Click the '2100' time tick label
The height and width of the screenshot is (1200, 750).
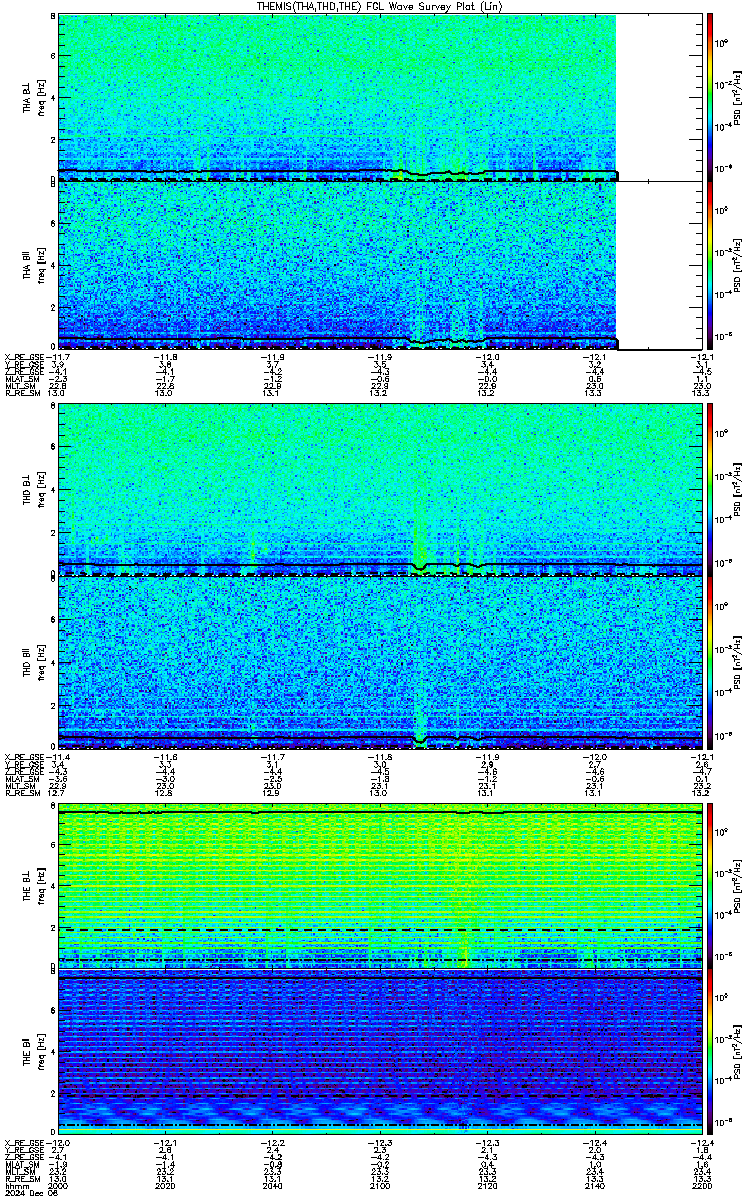(x=379, y=1184)
